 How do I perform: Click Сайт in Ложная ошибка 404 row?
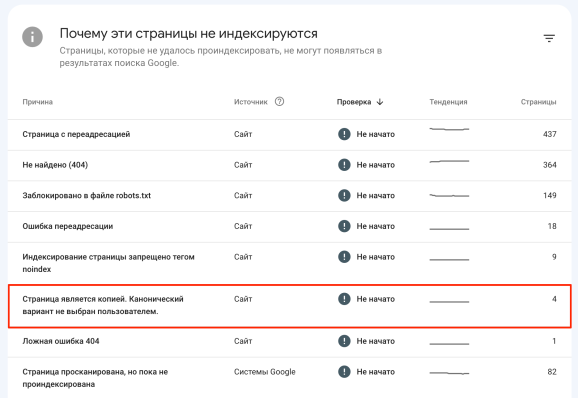[x=243, y=341]
